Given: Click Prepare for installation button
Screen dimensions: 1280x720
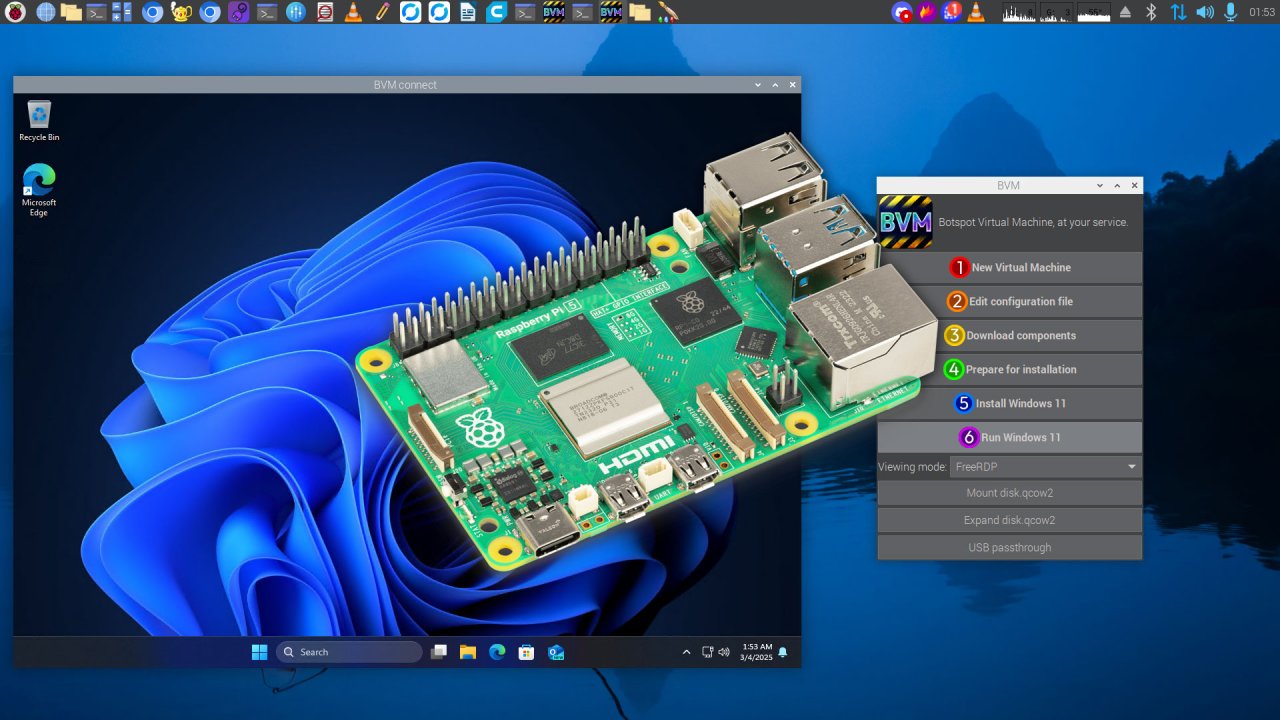Looking at the screenshot, I should 1010,370.
